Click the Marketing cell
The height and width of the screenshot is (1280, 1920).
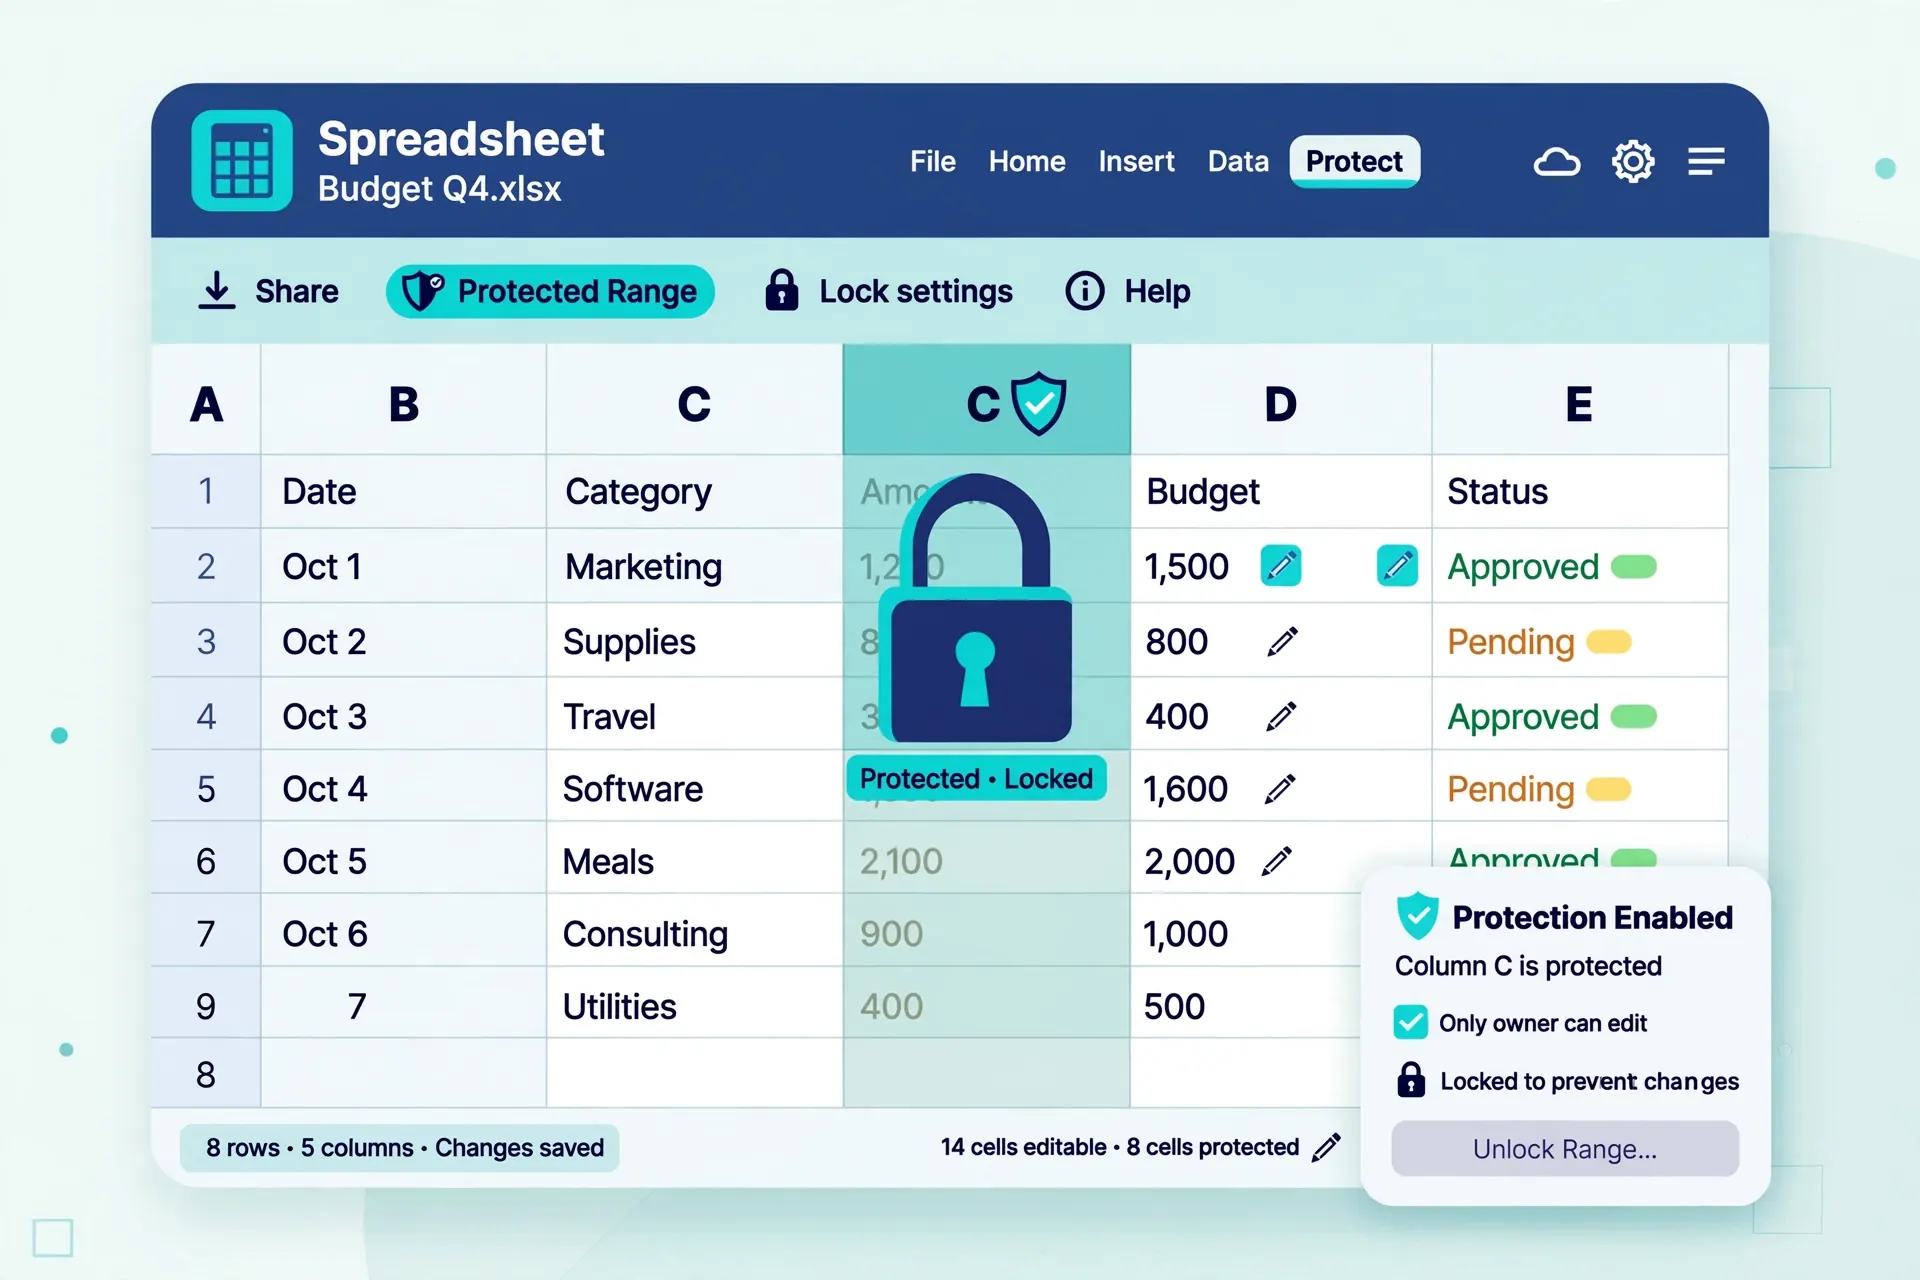point(694,566)
